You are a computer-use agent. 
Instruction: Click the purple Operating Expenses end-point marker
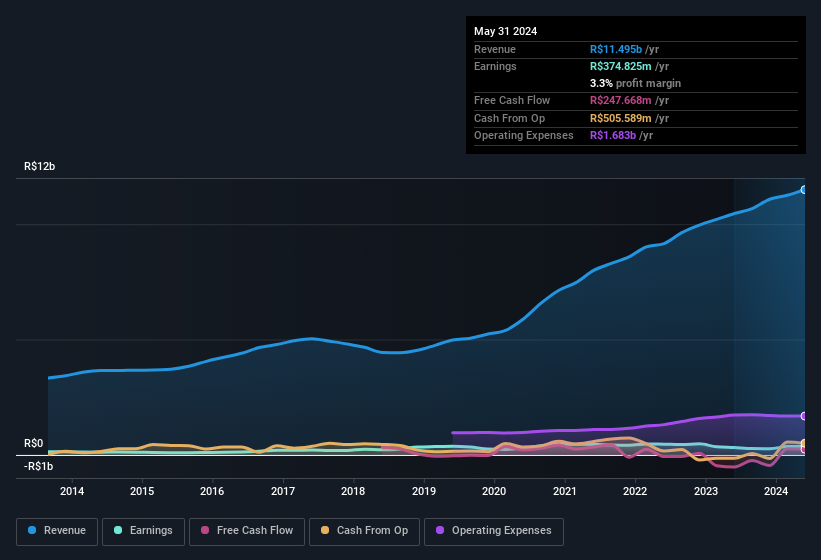coord(804,416)
